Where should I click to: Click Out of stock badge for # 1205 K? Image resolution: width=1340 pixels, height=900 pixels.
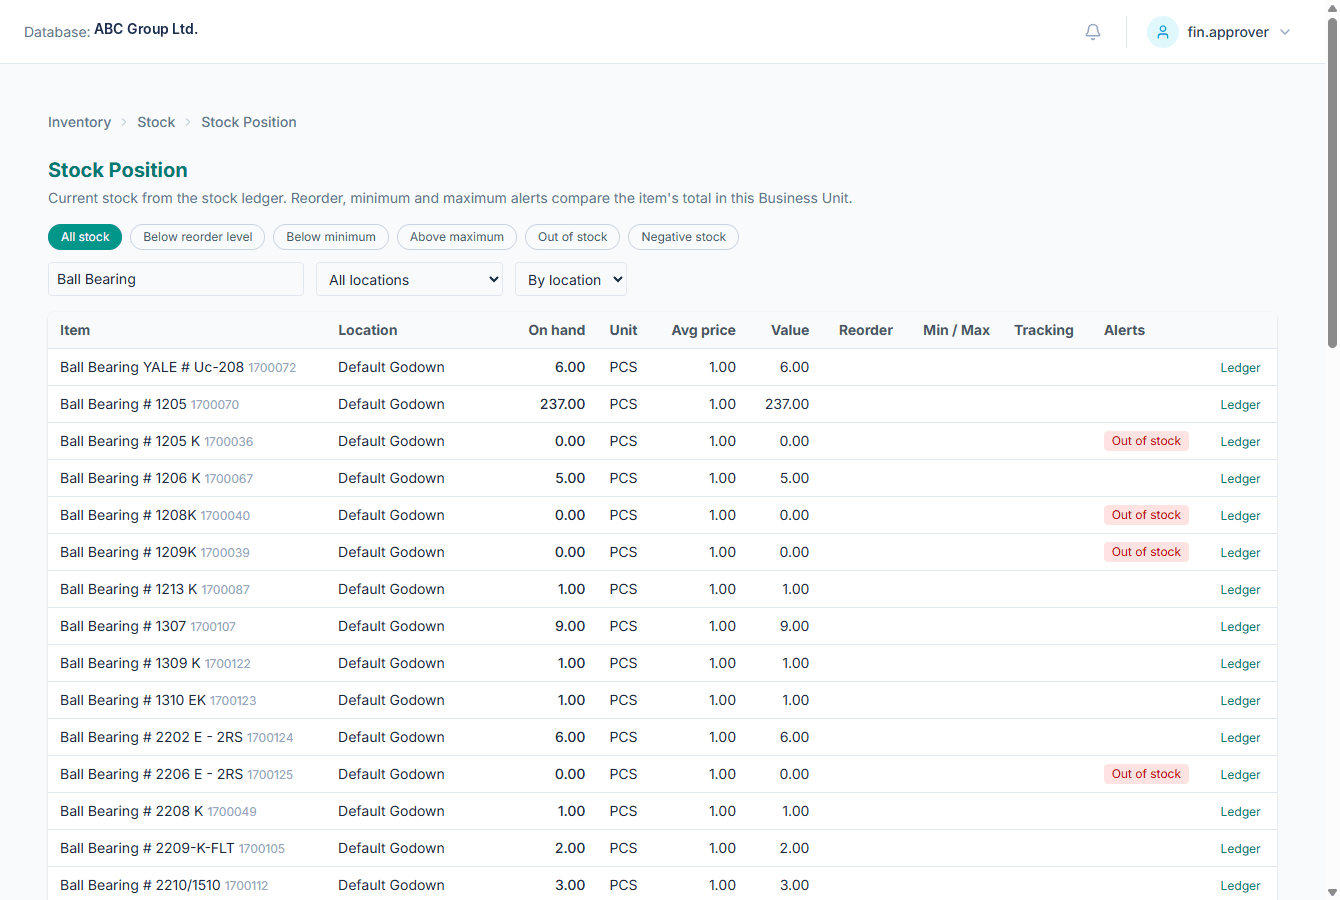[1146, 441]
